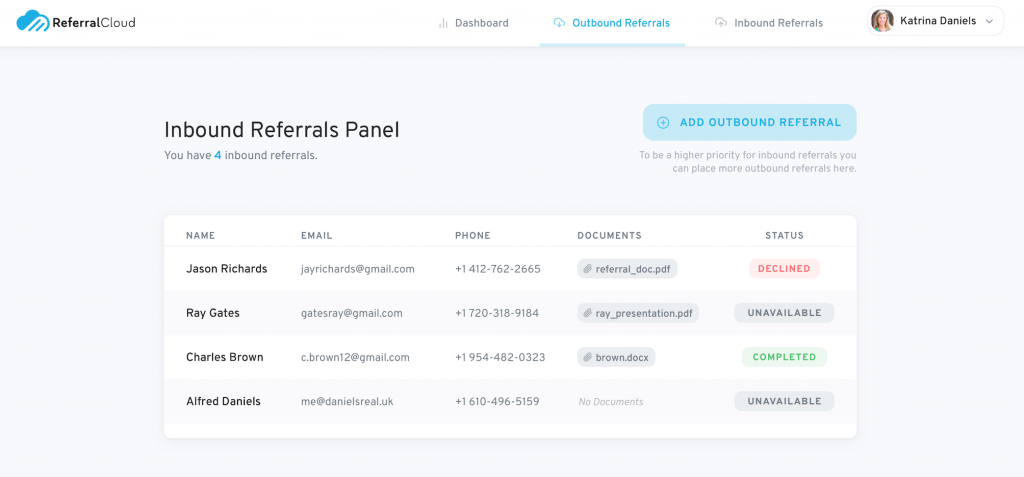The width and height of the screenshot is (1024, 477).
Task: Click the DOCUMENTS column header
Action: click(x=609, y=235)
